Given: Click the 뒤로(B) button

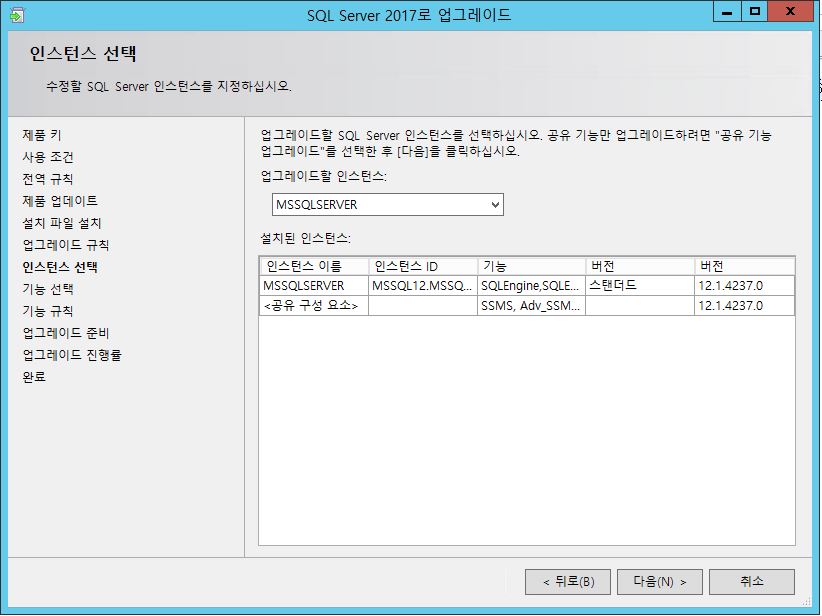Looking at the screenshot, I should (568, 581).
